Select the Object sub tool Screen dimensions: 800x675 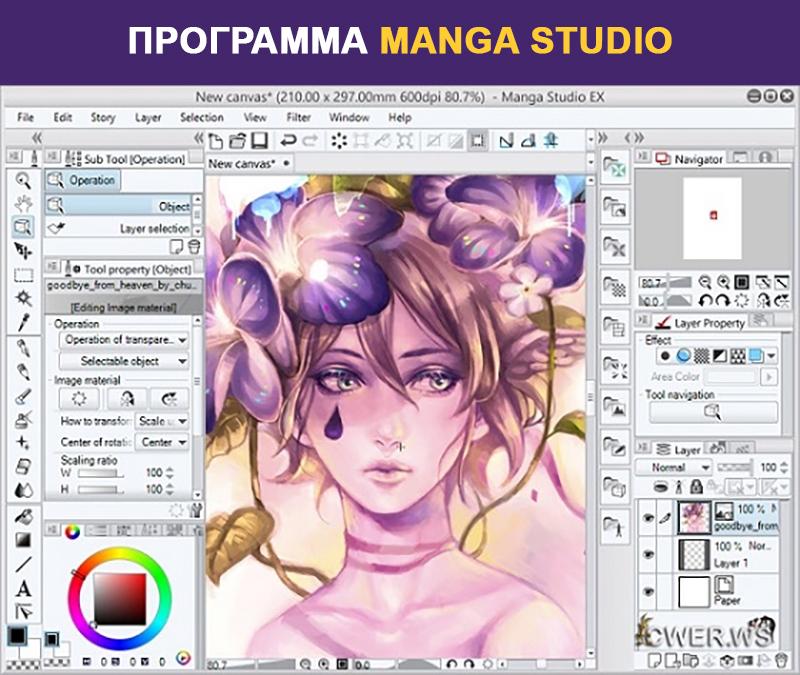click(x=119, y=206)
